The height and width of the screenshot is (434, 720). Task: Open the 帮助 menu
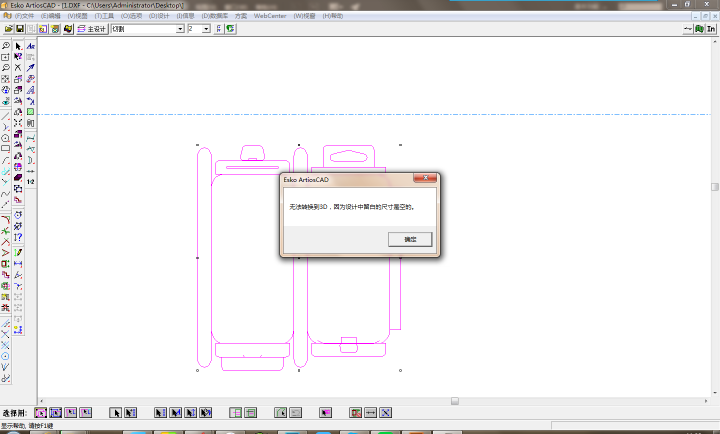click(333, 16)
